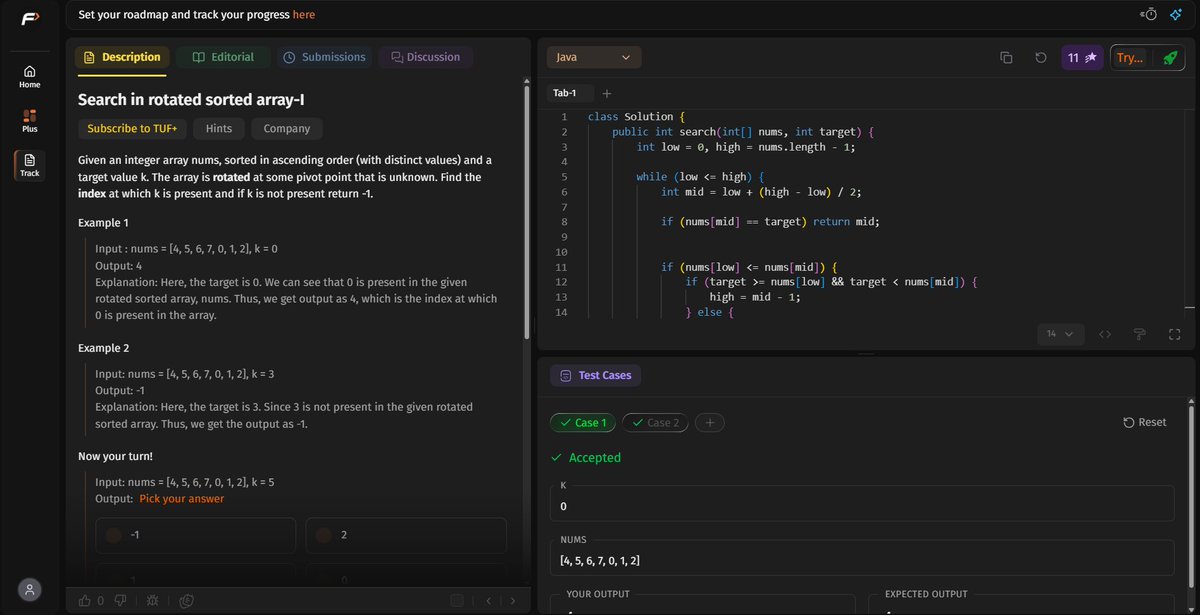The width and height of the screenshot is (1200, 615).
Task: Go to the previous problem arrow
Action: pyautogui.click(x=489, y=600)
